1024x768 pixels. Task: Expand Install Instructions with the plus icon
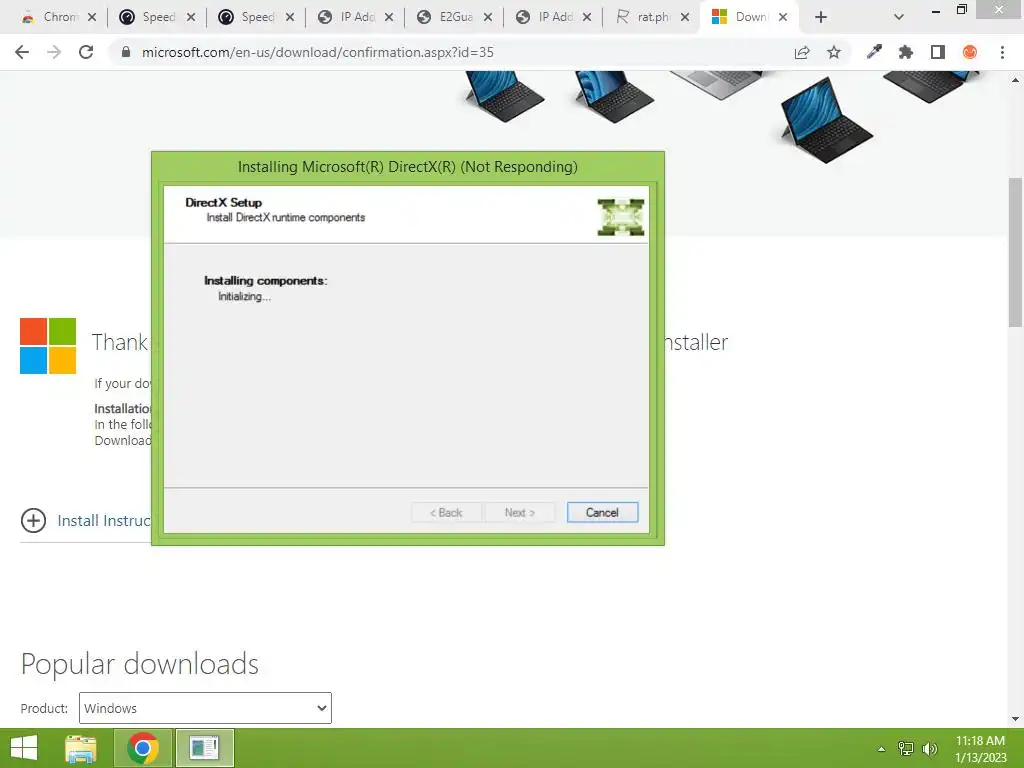tap(33, 520)
